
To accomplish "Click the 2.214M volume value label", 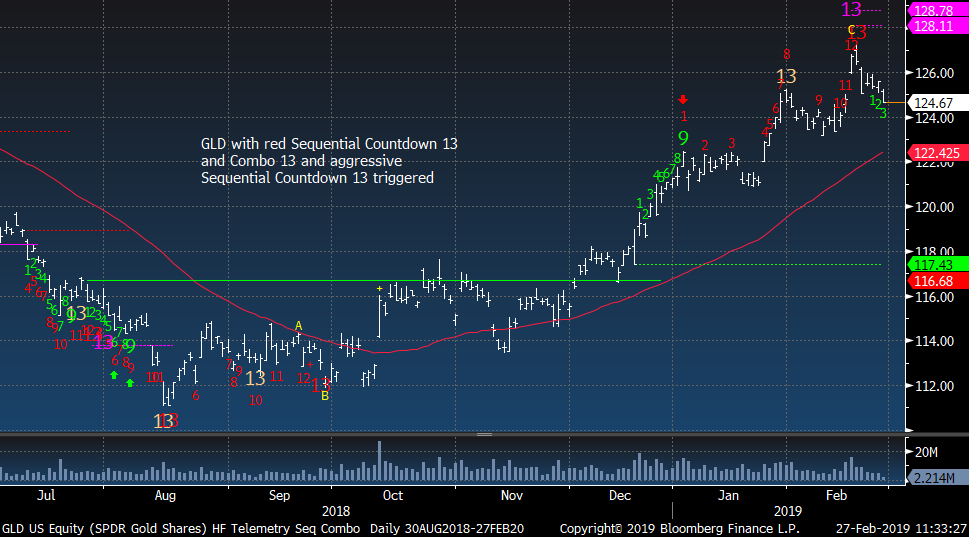I will point(937,478).
